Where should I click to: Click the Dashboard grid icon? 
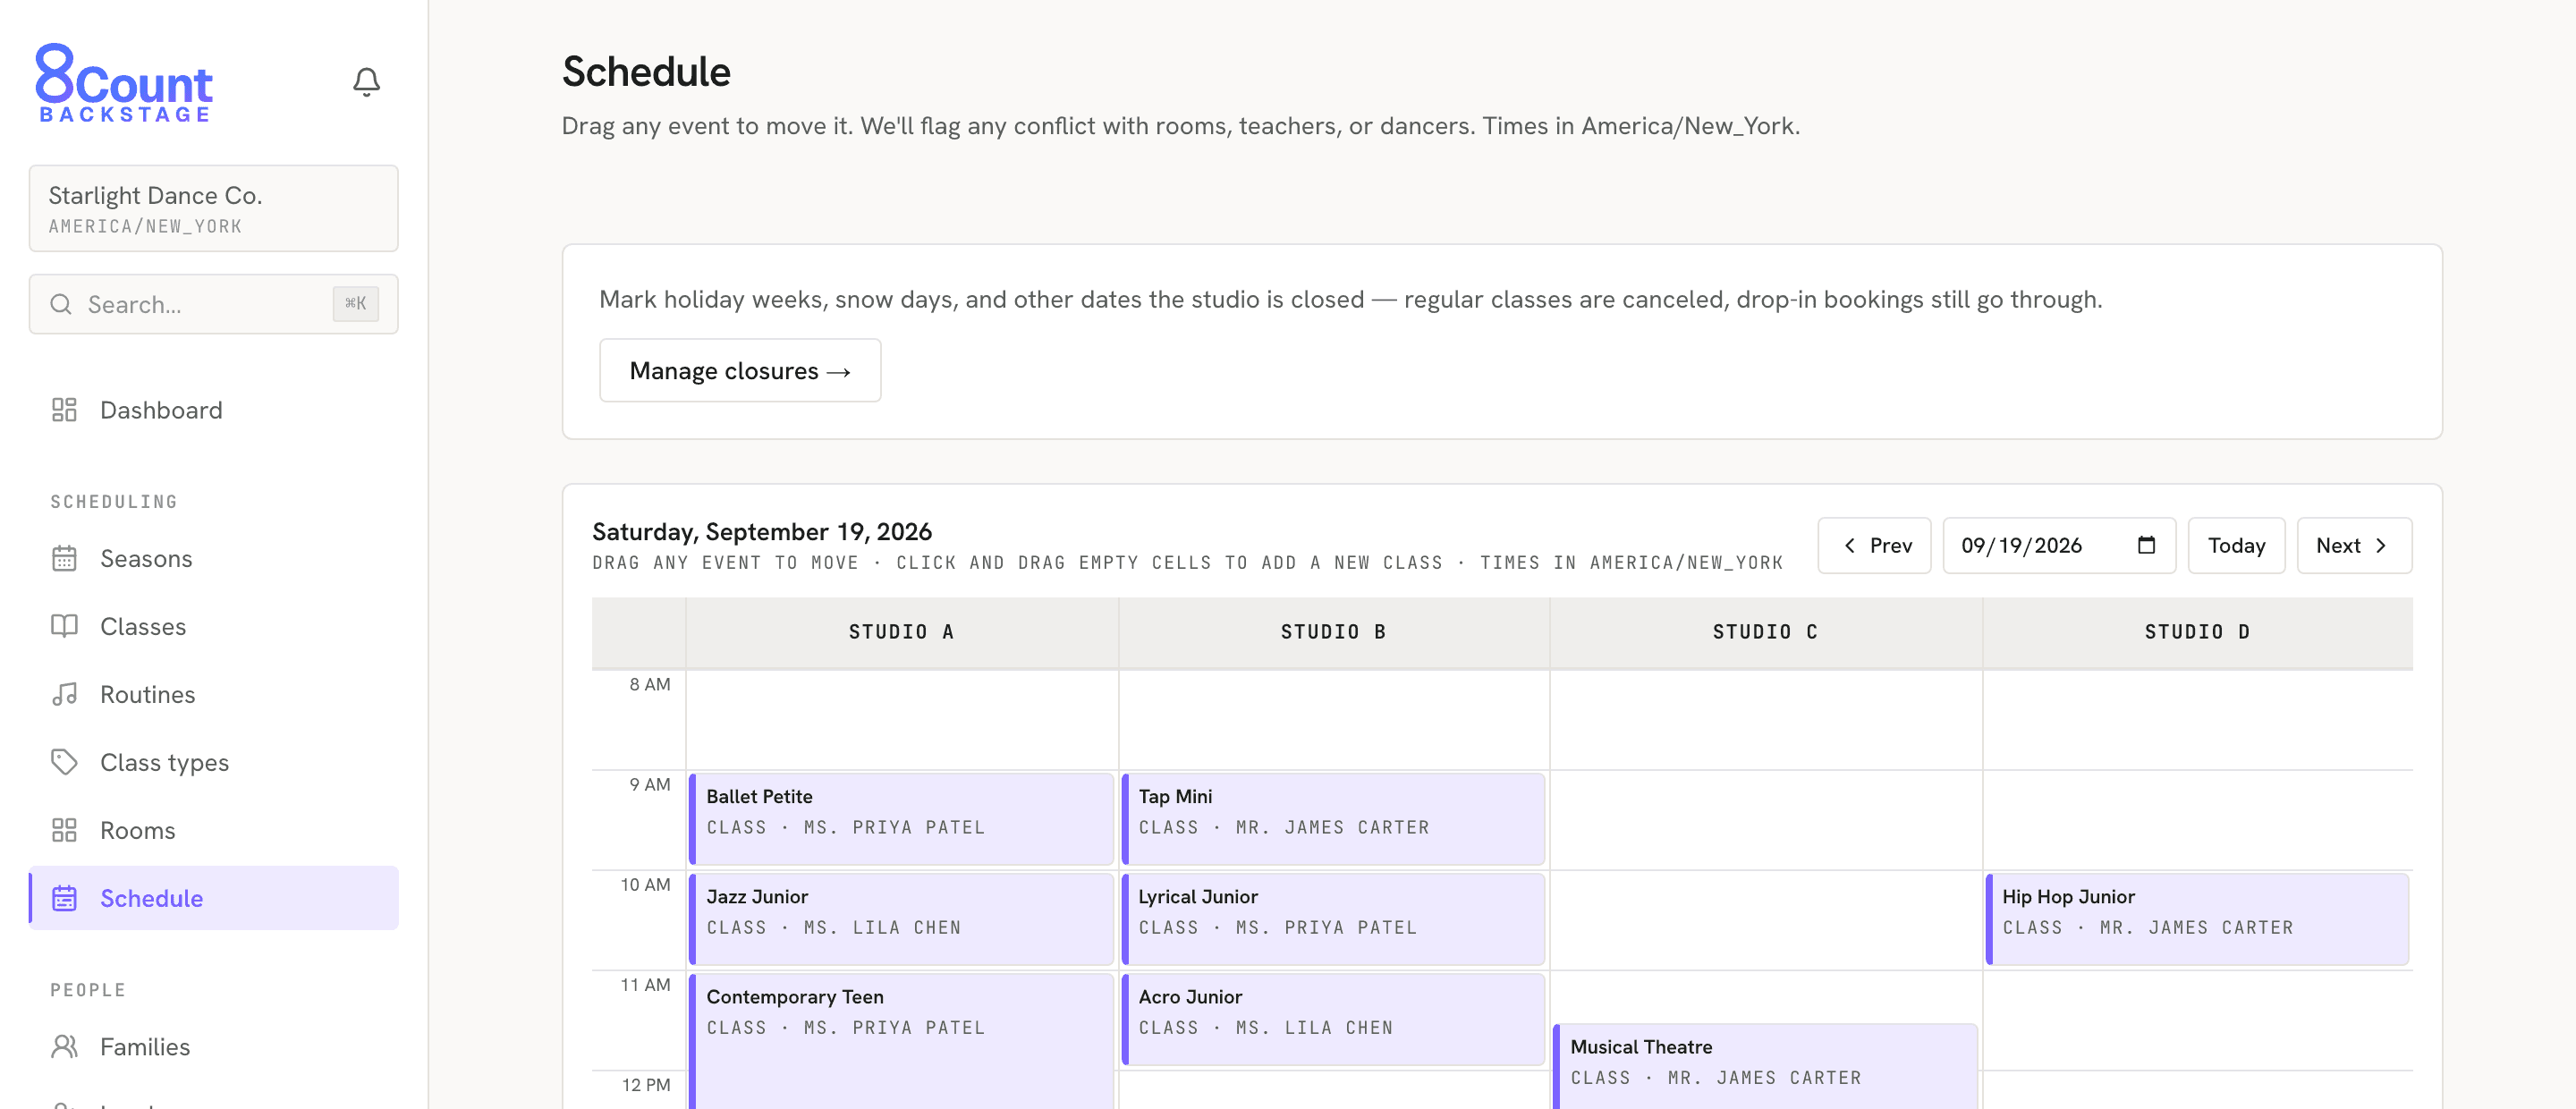point(64,410)
